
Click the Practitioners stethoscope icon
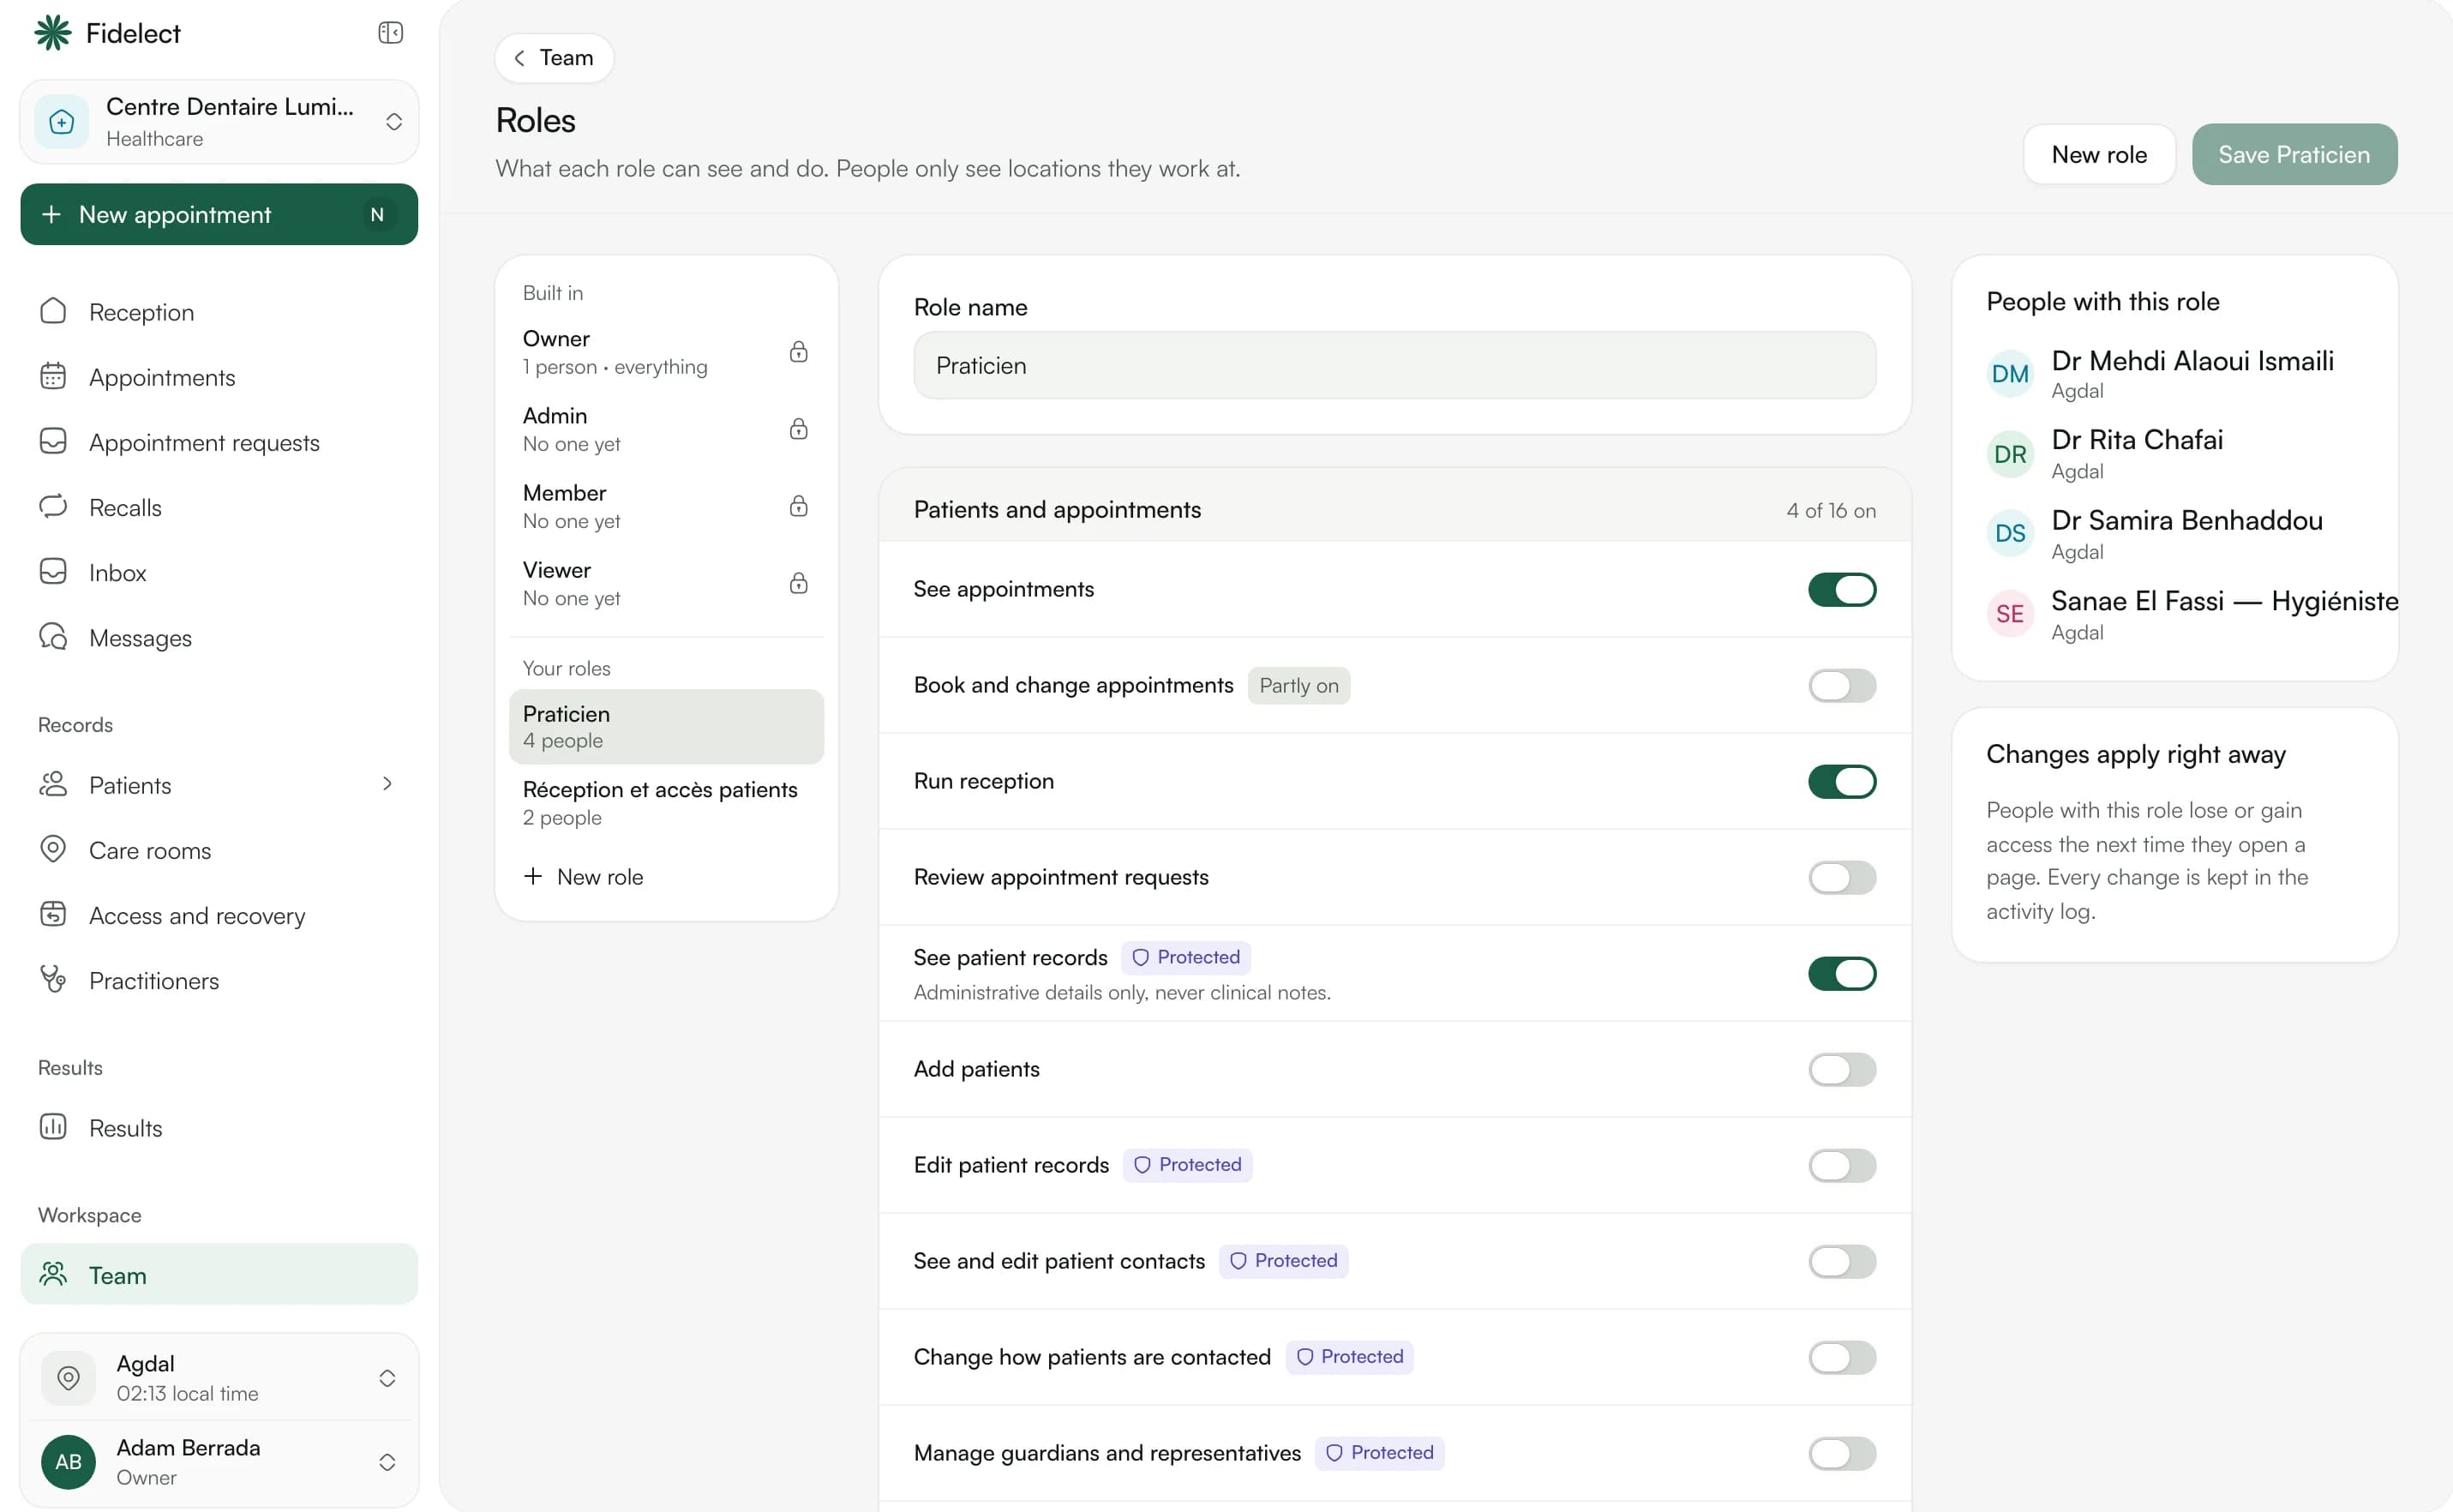(x=53, y=979)
